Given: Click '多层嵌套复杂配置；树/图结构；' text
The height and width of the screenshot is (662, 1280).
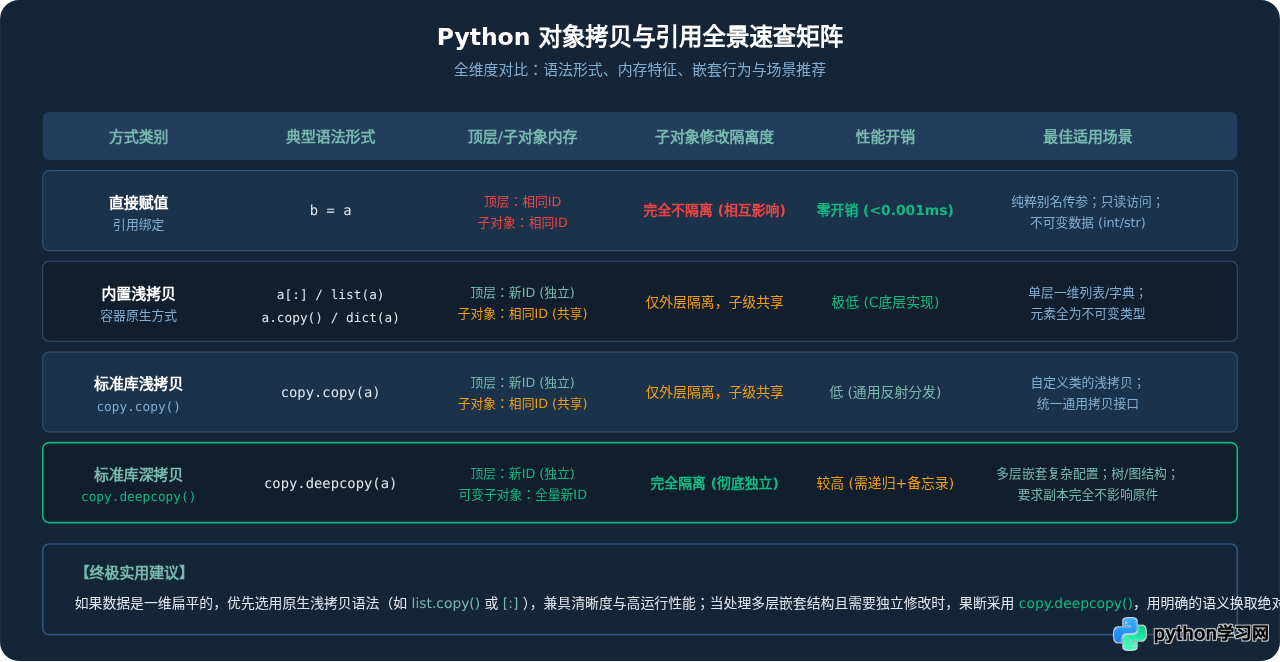Looking at the screenshot, I should pyautogui.click(x=1088, y=474).
